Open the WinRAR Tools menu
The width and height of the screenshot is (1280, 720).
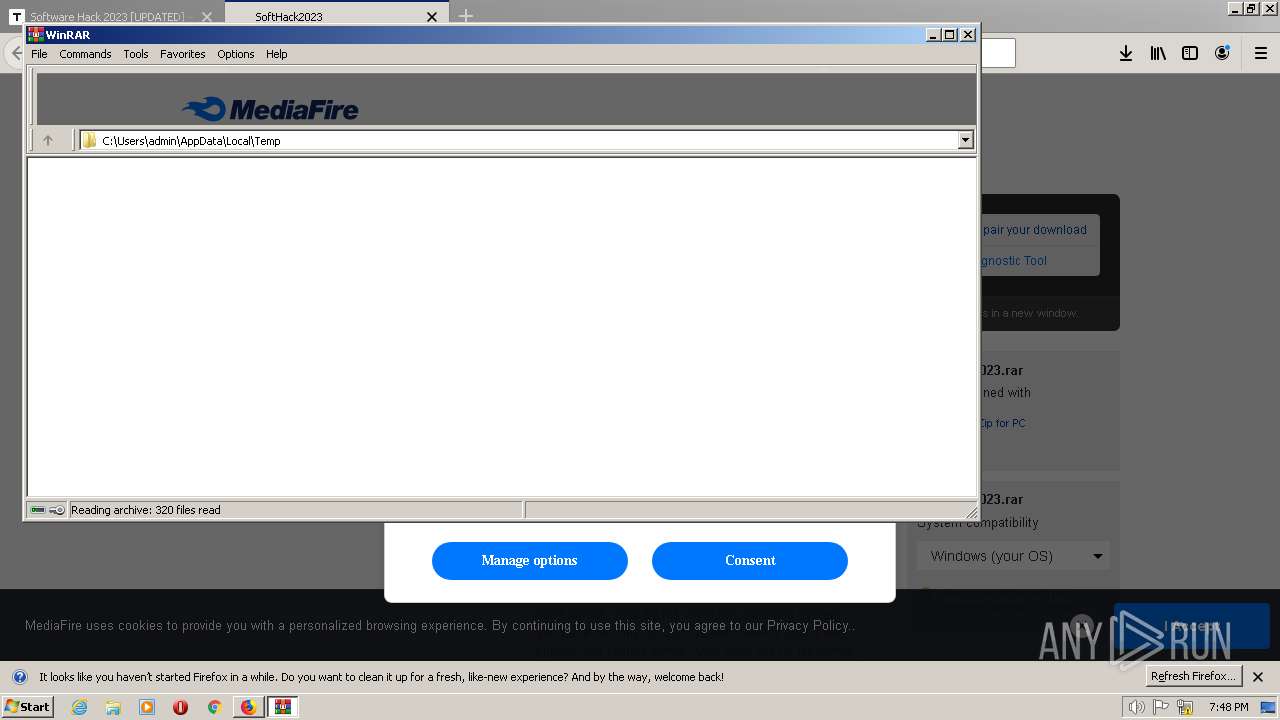136,54
